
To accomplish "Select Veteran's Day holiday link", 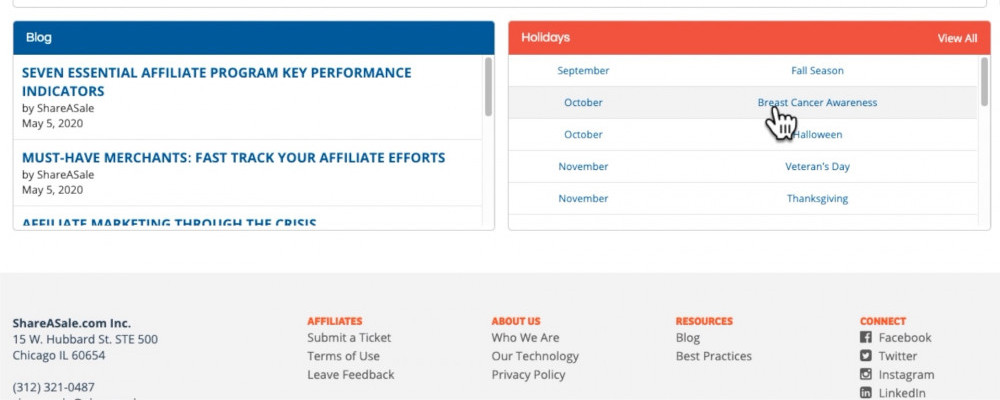I will pos(817,167).
